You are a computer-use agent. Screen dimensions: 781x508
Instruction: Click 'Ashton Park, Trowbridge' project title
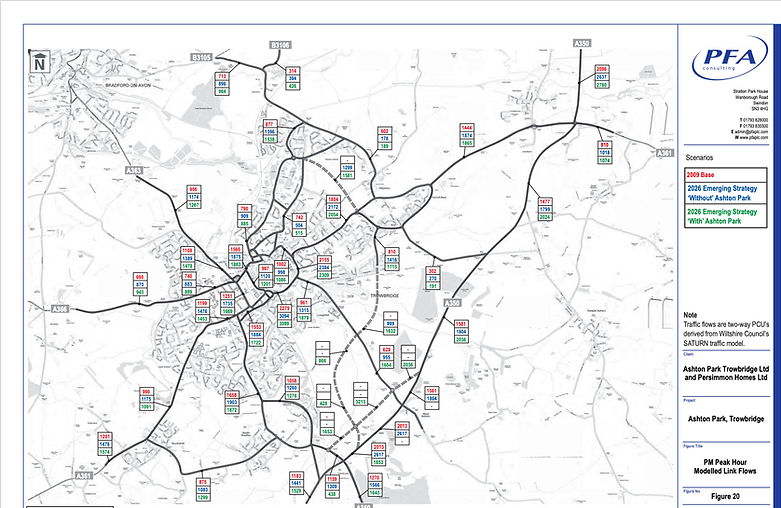(x=726, y=419)
